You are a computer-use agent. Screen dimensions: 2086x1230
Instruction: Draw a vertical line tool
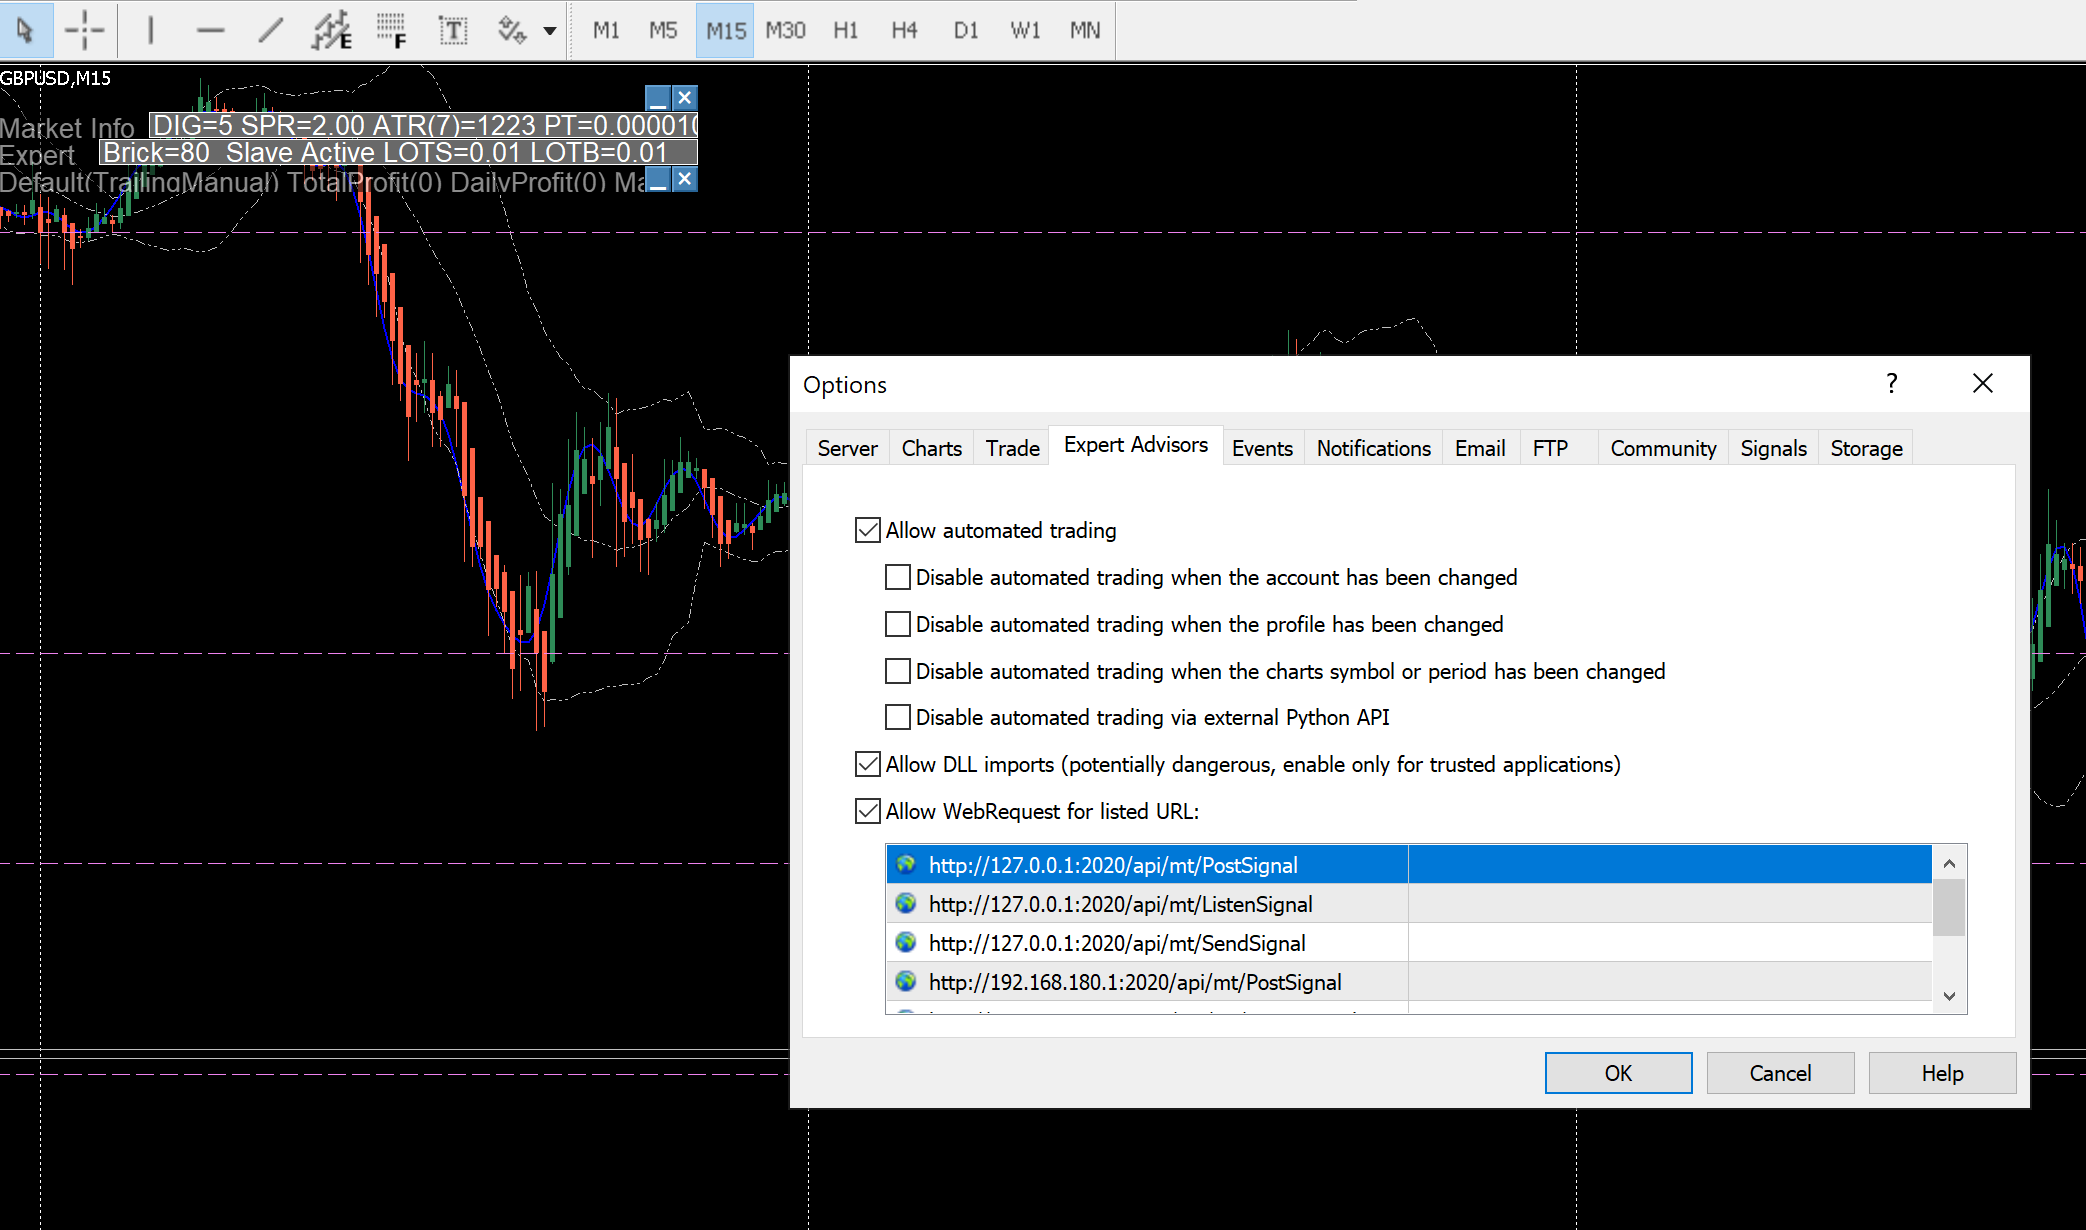150,30
